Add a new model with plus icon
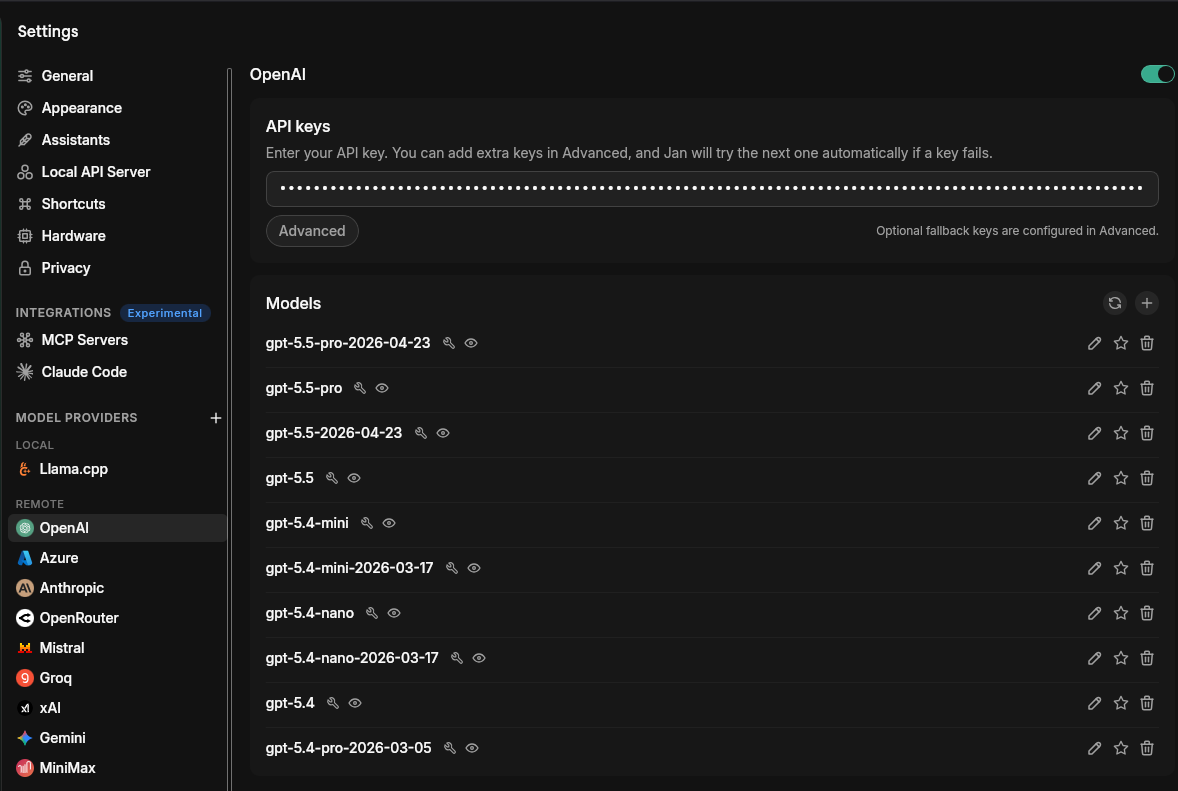 [x=1146, y=303]
